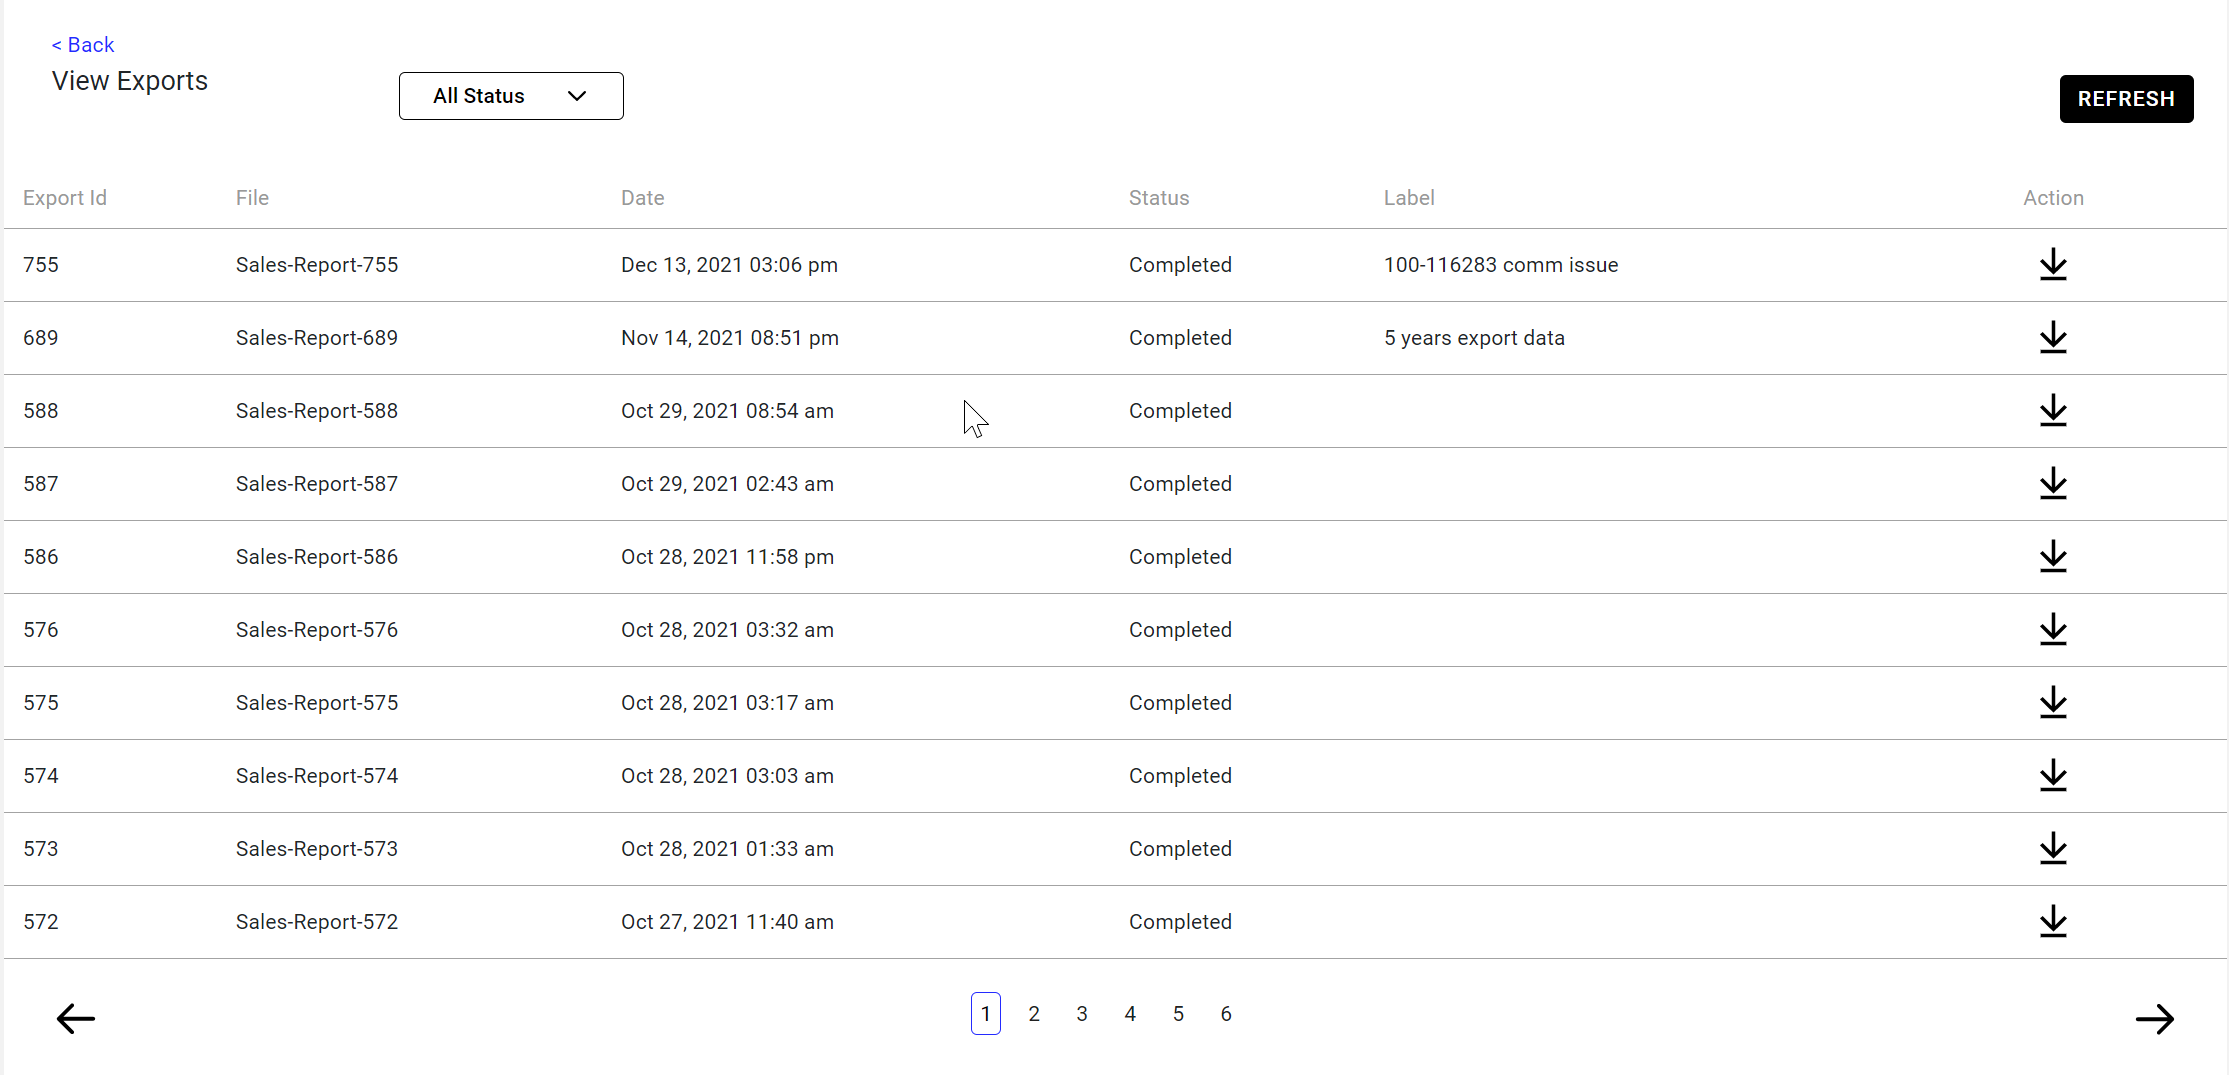Download Sales-Report-573 export
The image size is (2229, 1075).
(2052, 849)
